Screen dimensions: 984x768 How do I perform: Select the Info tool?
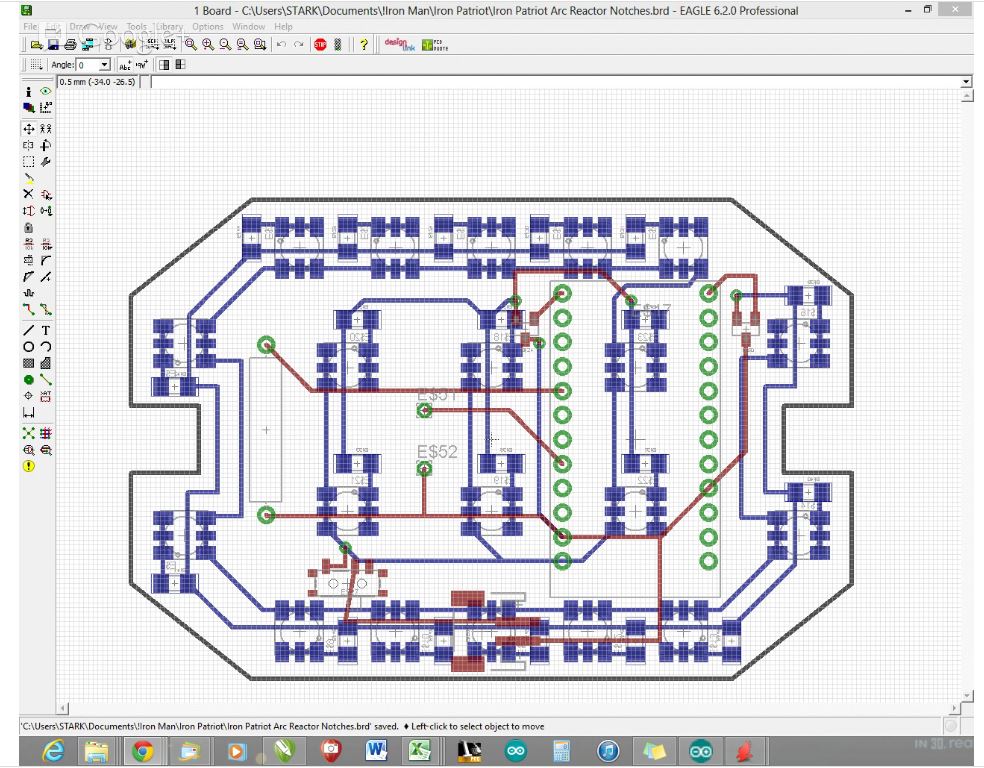(28, 92)
